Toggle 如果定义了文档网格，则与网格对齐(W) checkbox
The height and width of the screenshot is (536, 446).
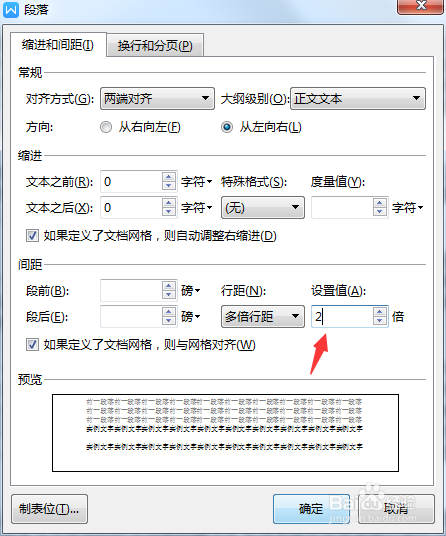(x=32, y=345)
